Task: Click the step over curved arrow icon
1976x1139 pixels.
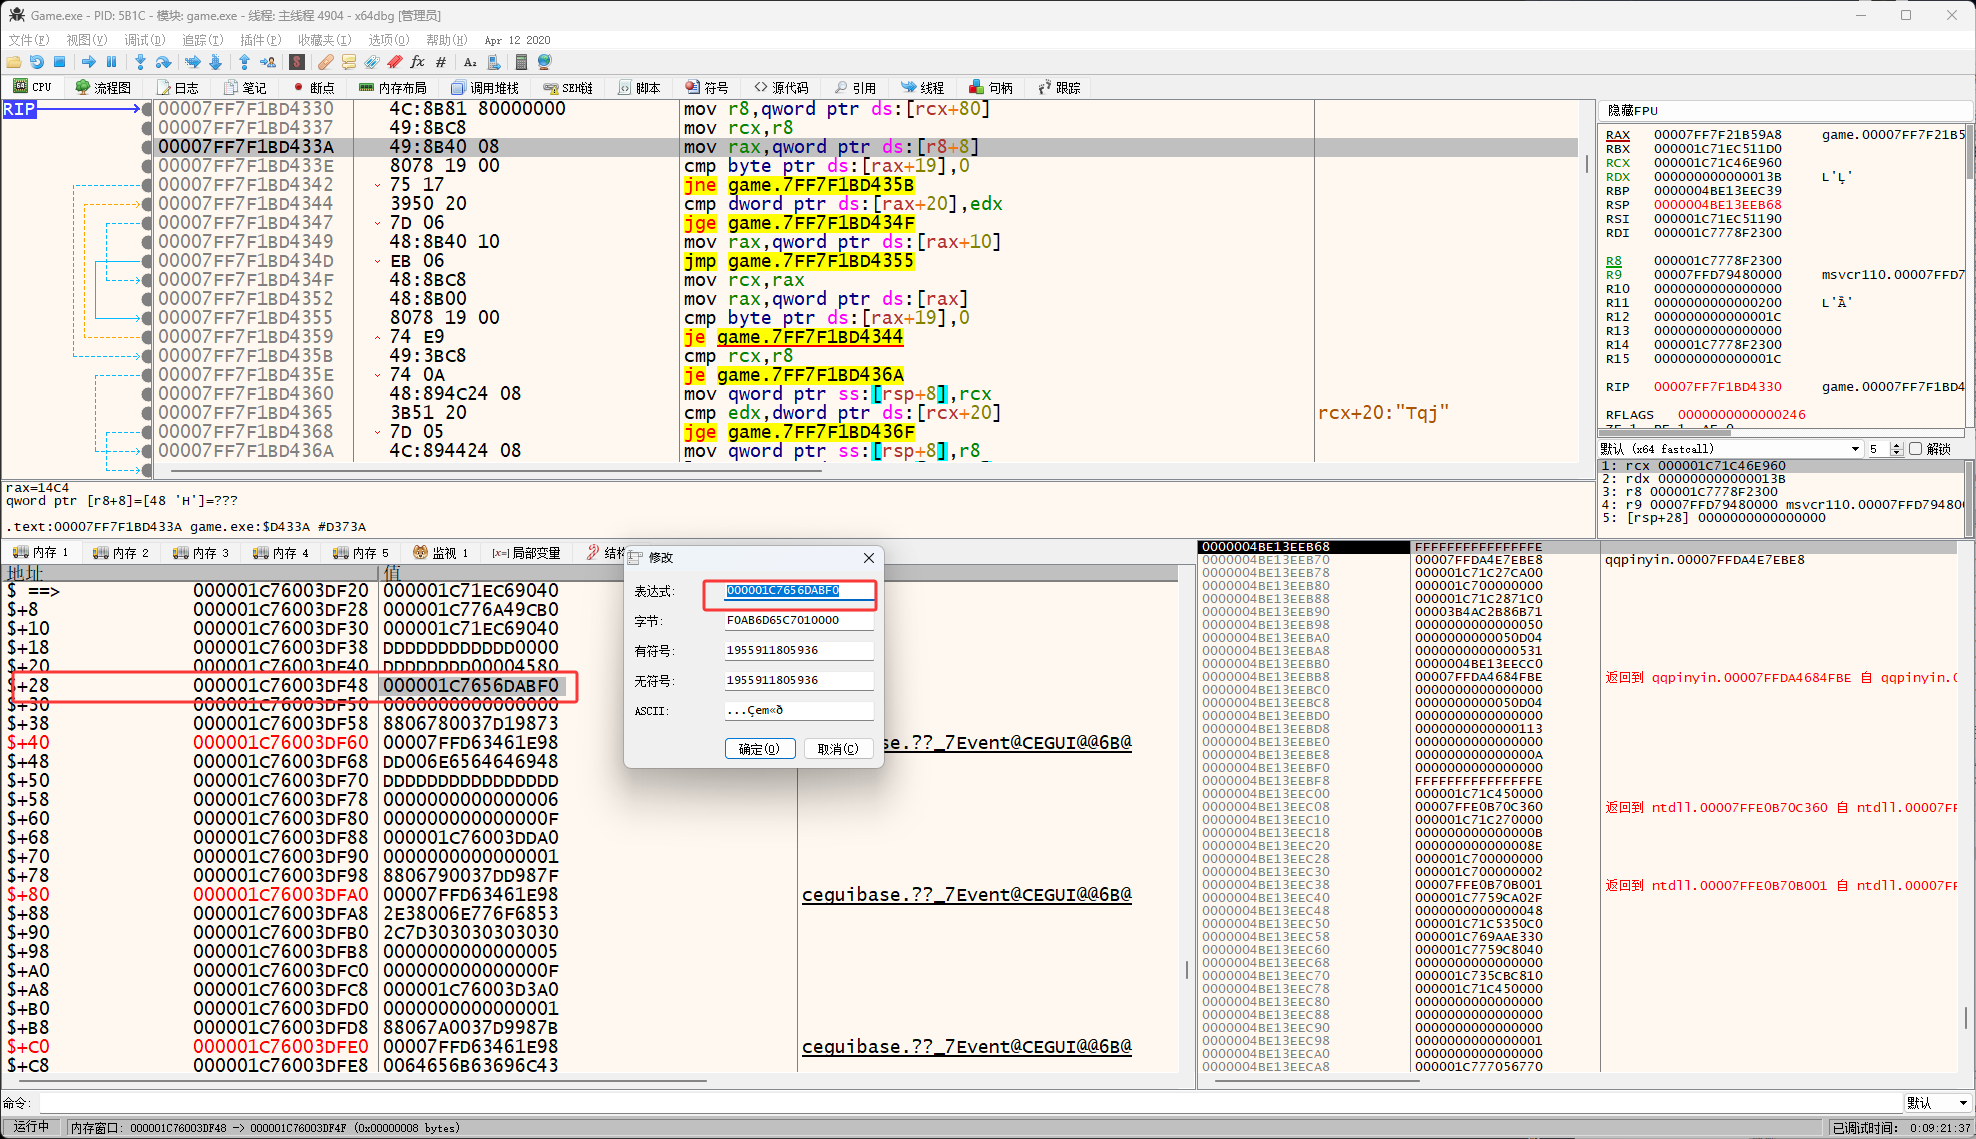Action: [x=163, y=62]
